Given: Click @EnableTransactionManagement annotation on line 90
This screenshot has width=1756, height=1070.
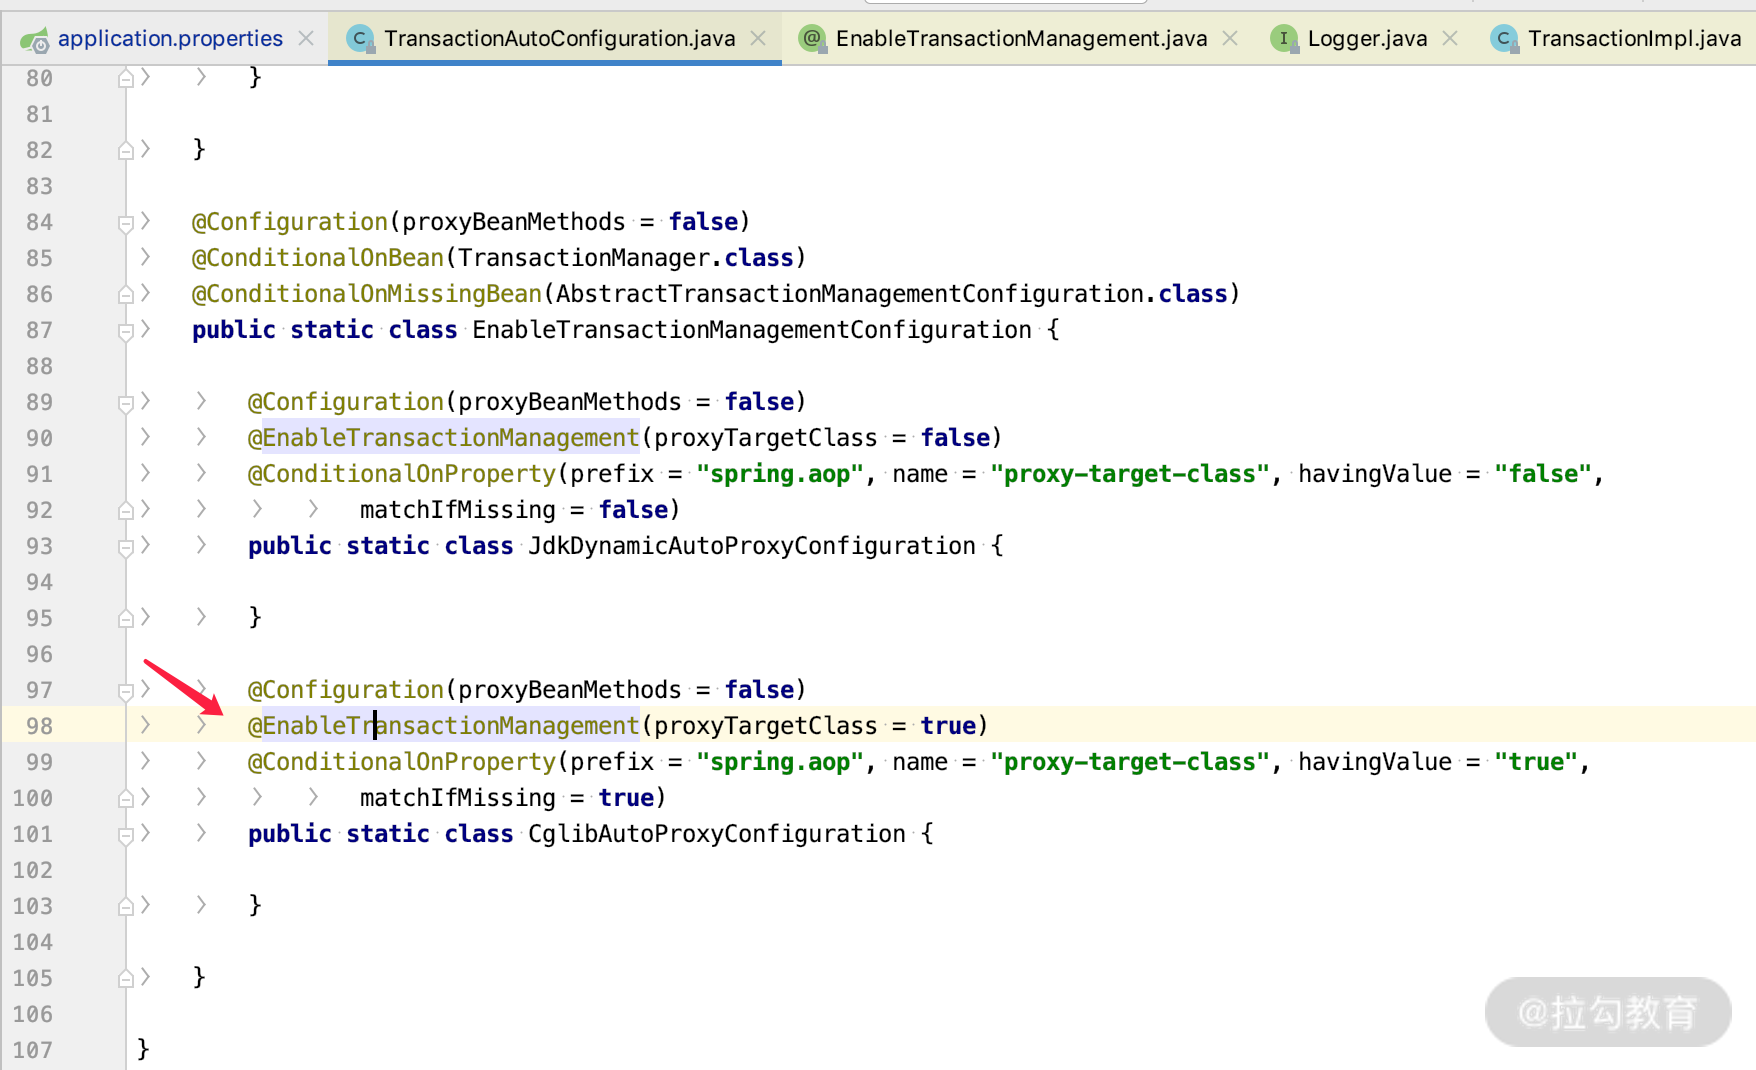Looking at the screenshot, I should [443, 438].
